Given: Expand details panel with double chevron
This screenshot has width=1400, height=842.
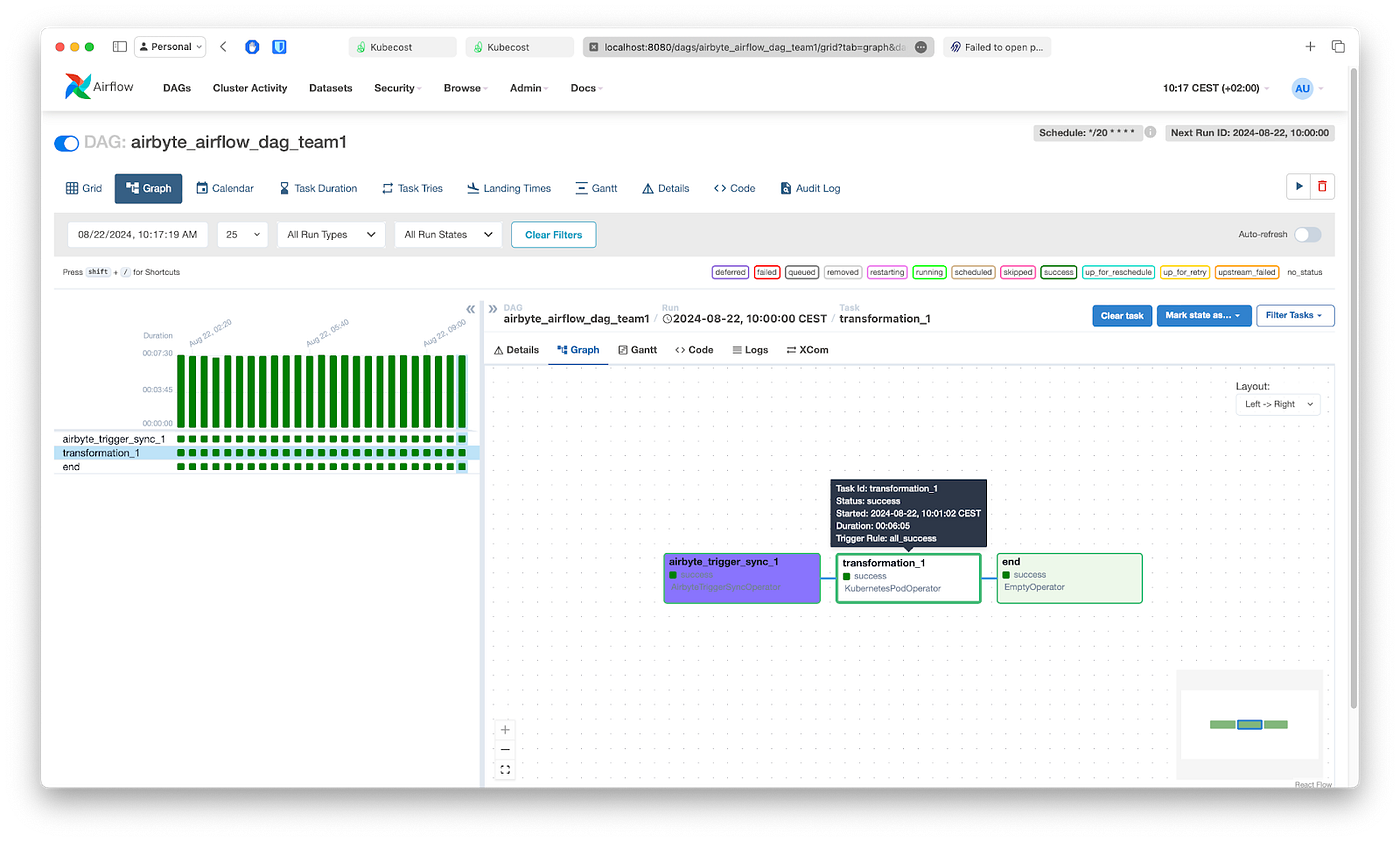Looking at the screenshot, I should (x=492, y=309).
